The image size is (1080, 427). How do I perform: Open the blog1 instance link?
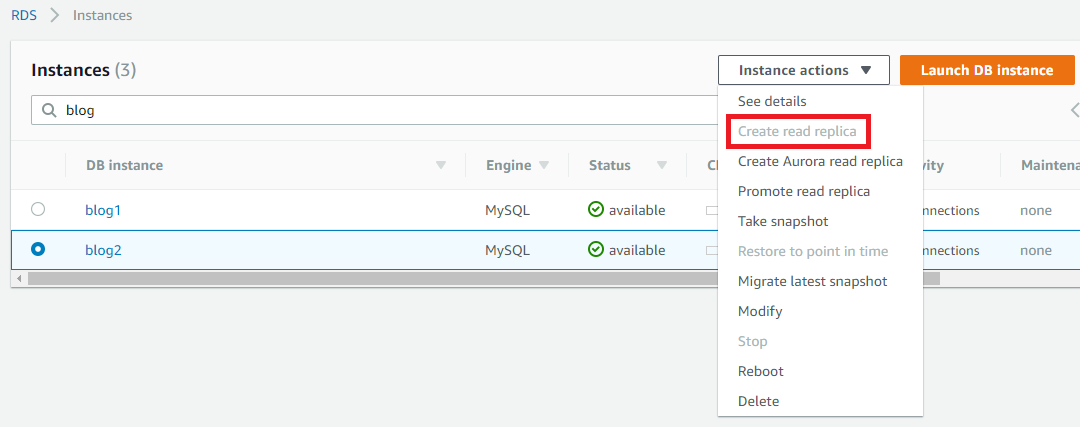click(103, 210)
